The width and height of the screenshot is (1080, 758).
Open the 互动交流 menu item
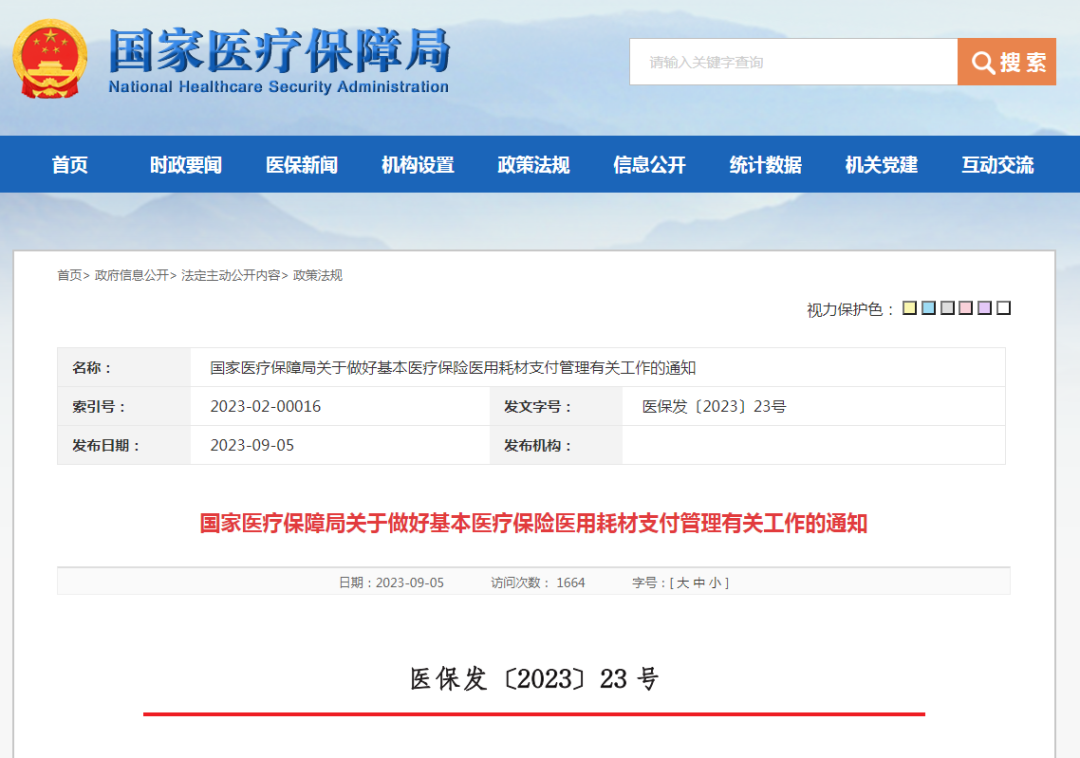[x=997, y=165]
